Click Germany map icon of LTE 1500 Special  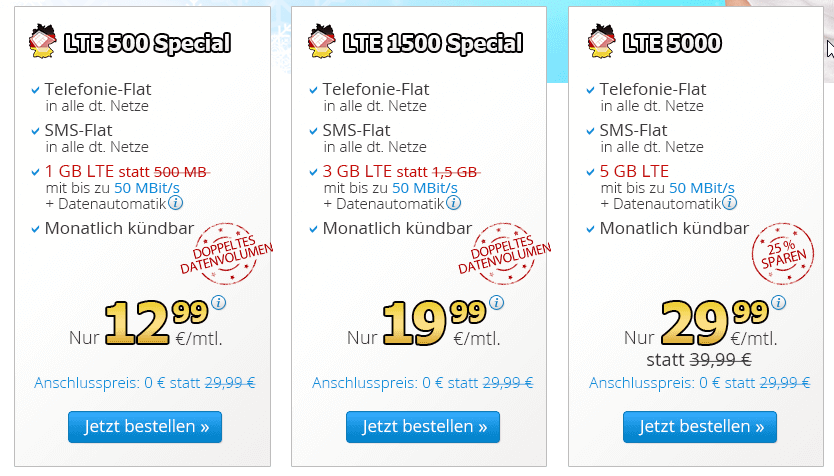pyautogui.click(x=321, y=43)
